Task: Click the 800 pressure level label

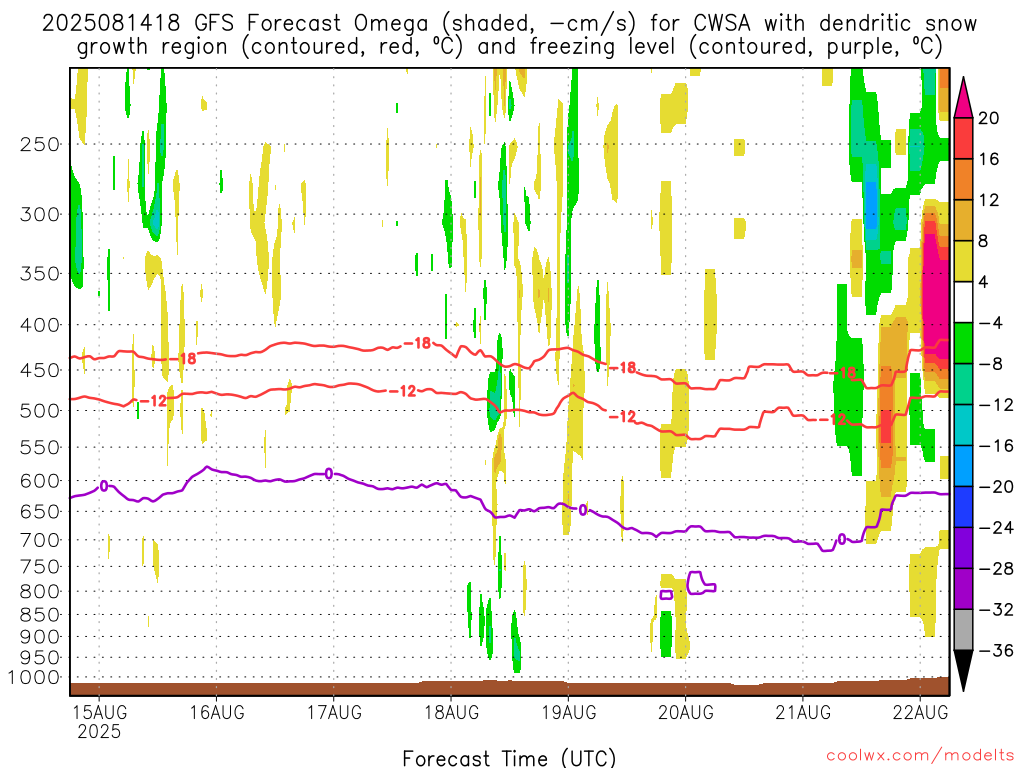Action: [x=40, y=591]
